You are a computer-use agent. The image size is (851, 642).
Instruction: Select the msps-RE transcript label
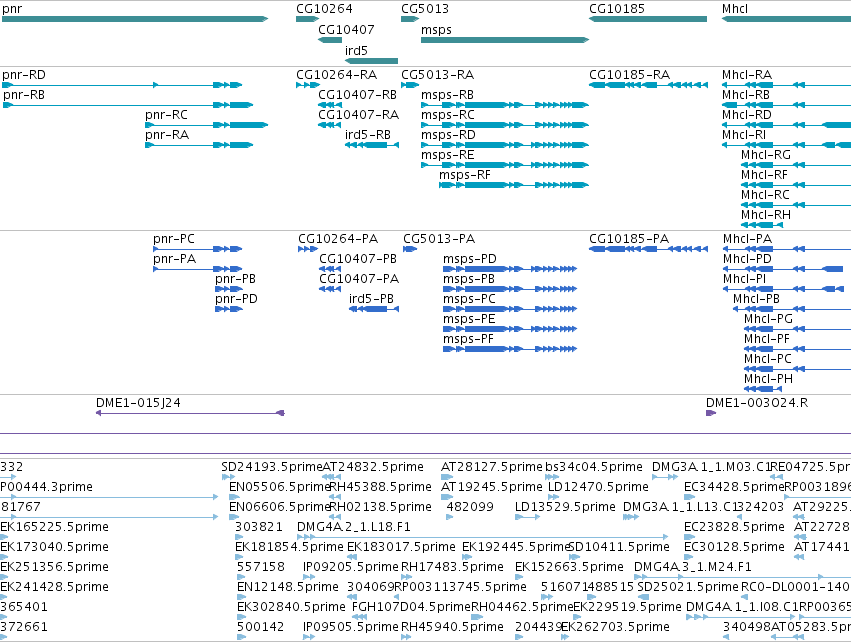(x=448, y=155)
